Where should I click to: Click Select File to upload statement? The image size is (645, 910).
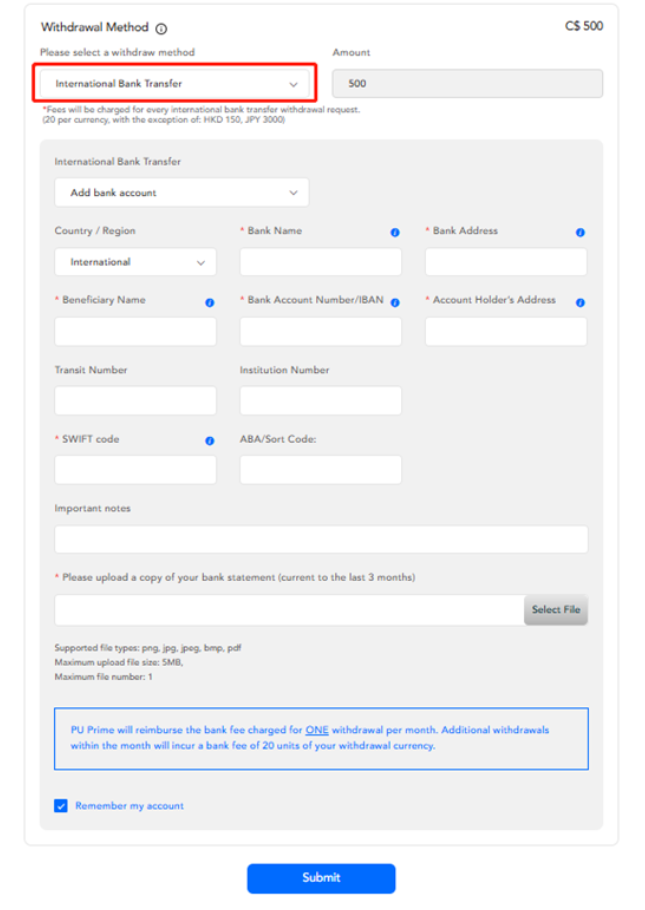point(555,610)
